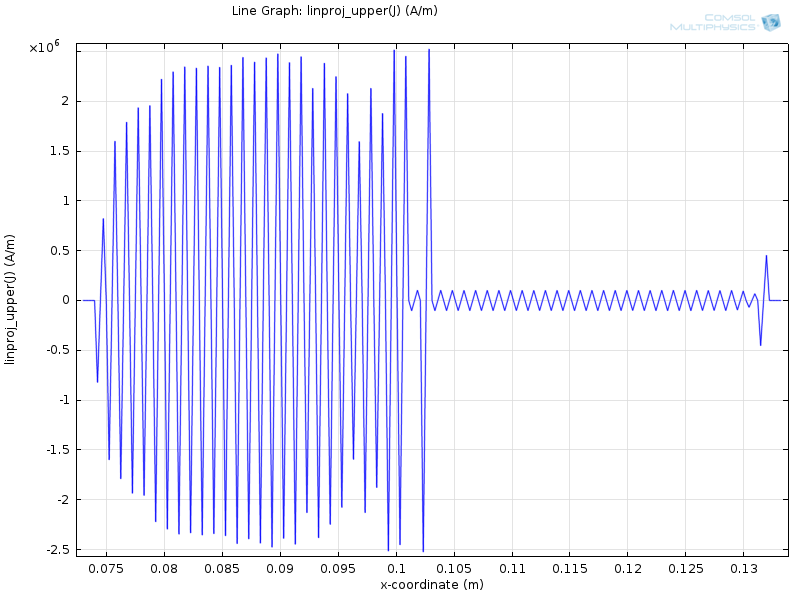
Task: Click the 0.1 x-axis tick label
Action: tap(396, 568)
